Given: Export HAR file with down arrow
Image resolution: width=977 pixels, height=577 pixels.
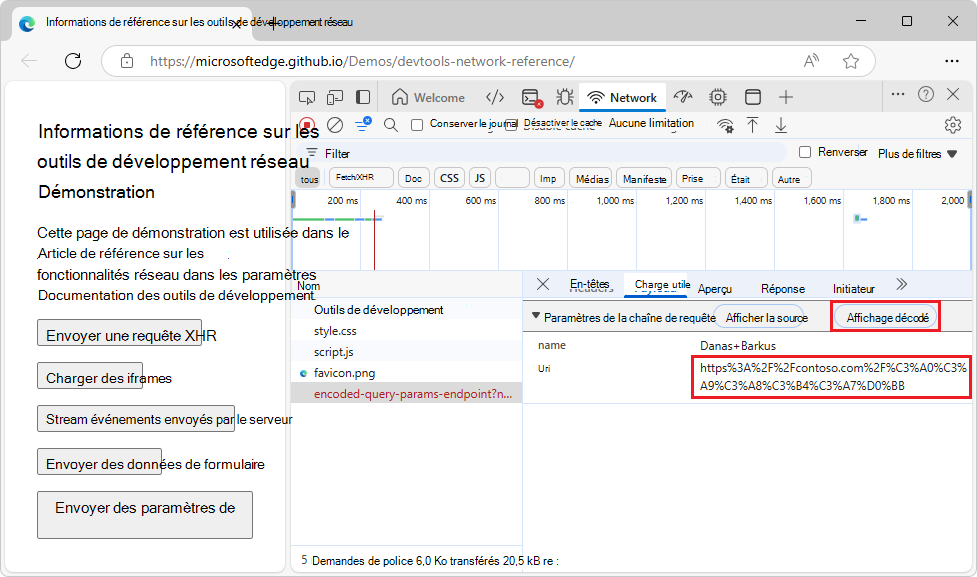Looking at the screenshot, I should [780, 125].
